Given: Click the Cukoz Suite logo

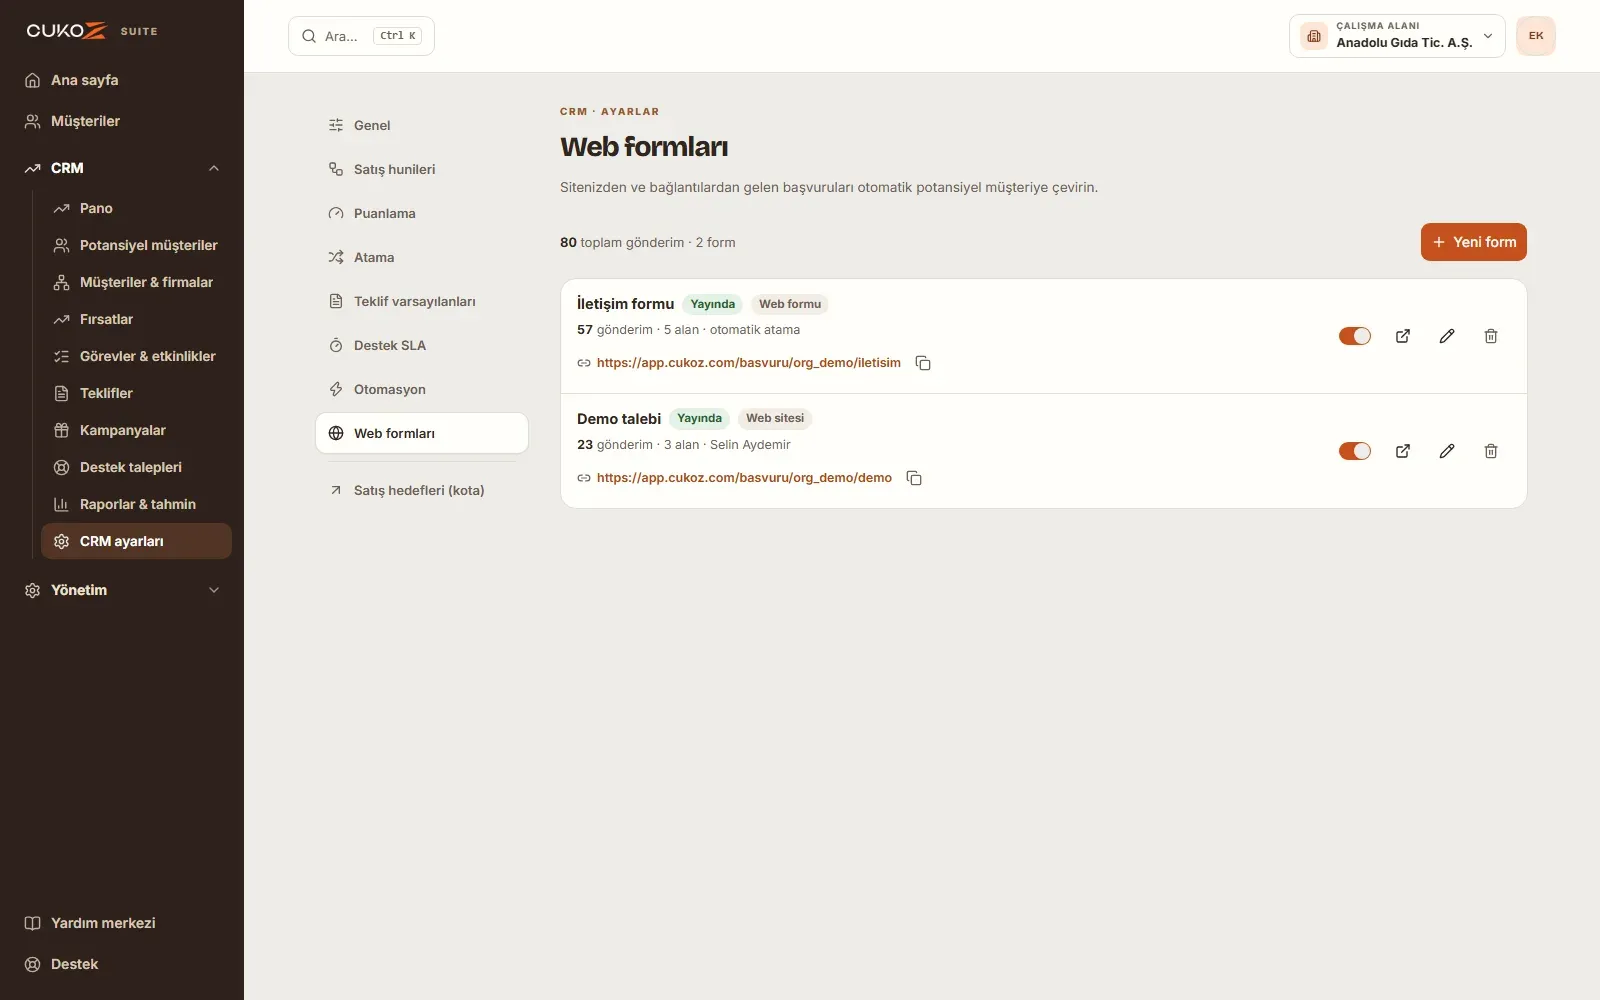Looking at the screenshot, I should pyautogui.click(x=92, y=31).
